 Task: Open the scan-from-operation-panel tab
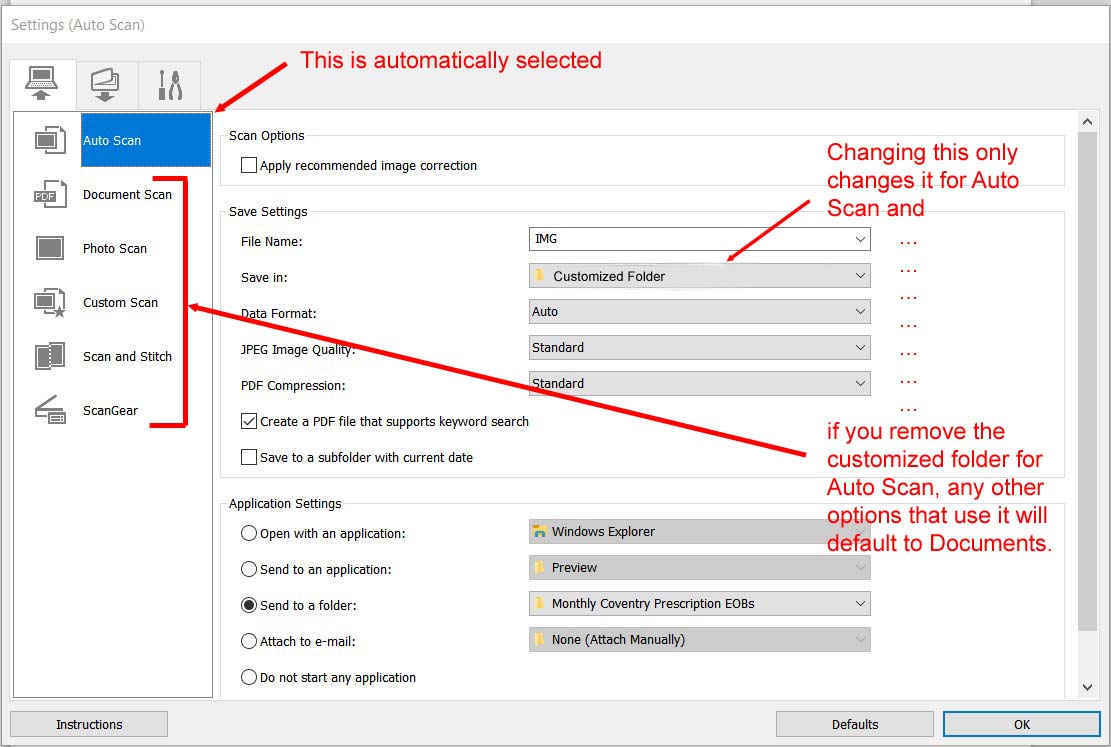(105, 84)
